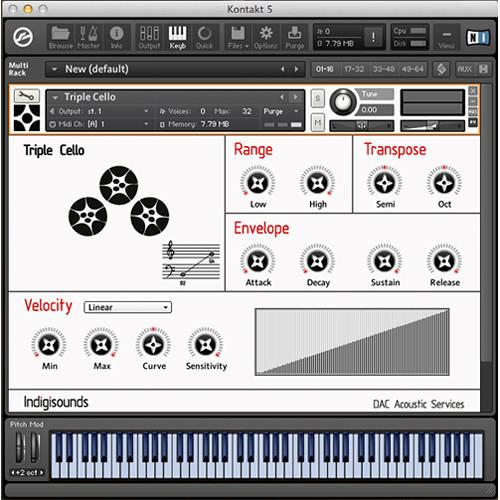Select the next instrument arrow in header

[x=295, y=97]
